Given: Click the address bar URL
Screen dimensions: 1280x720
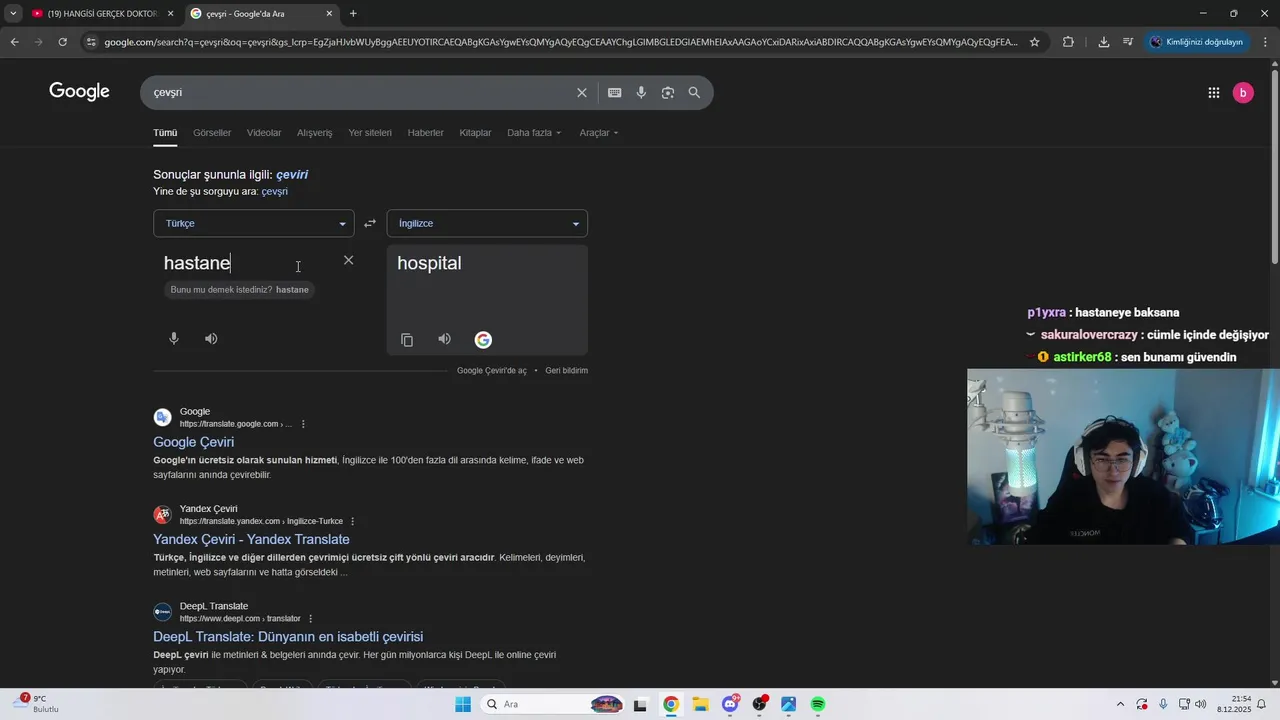Looking at the screenshot, I should pos(560,42).
